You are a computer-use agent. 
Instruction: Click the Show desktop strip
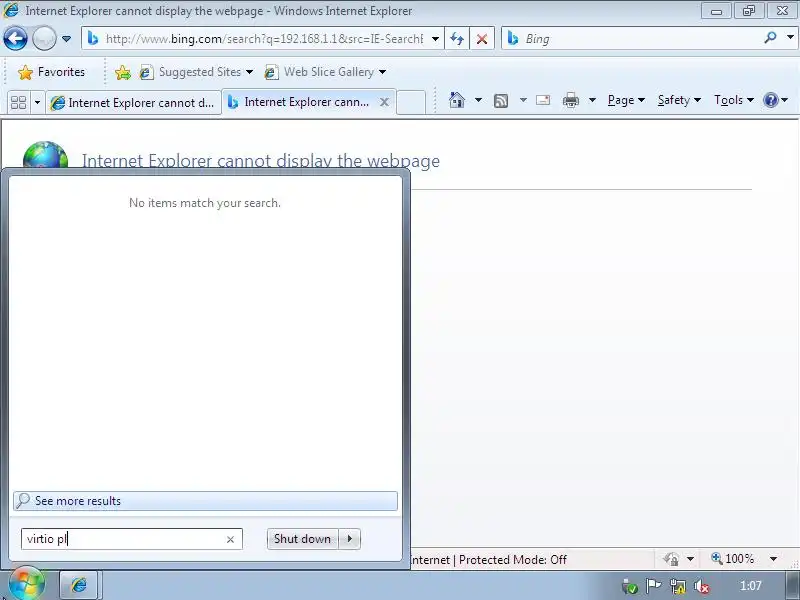tap(793, 585)
